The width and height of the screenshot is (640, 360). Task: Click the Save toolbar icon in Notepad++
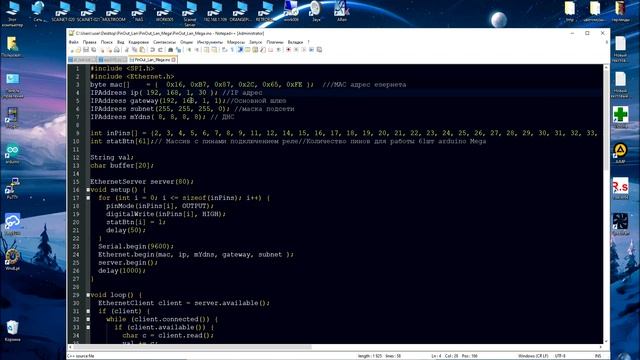point(86,50)
